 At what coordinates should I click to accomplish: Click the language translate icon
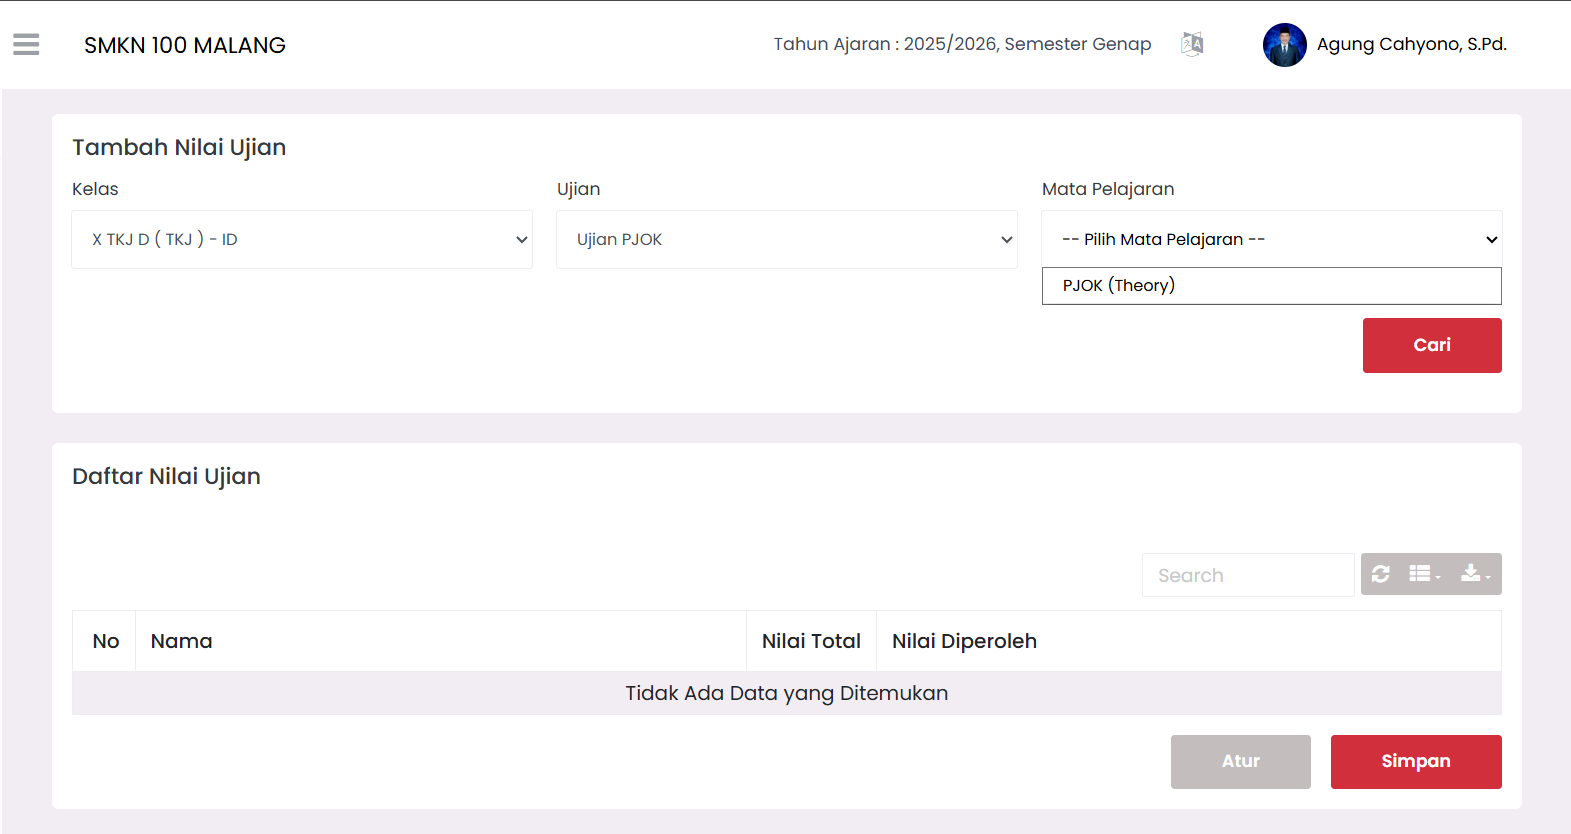point(1191,44)
